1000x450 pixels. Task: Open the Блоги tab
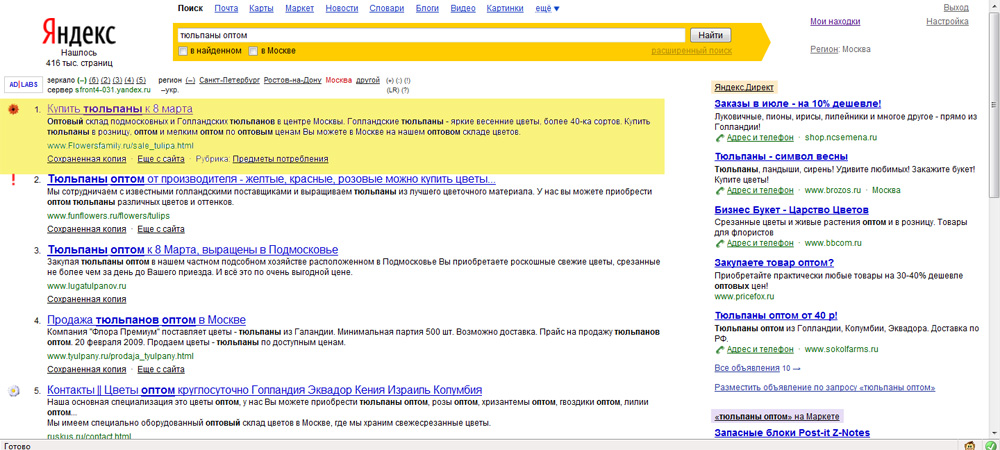point(427,8)
